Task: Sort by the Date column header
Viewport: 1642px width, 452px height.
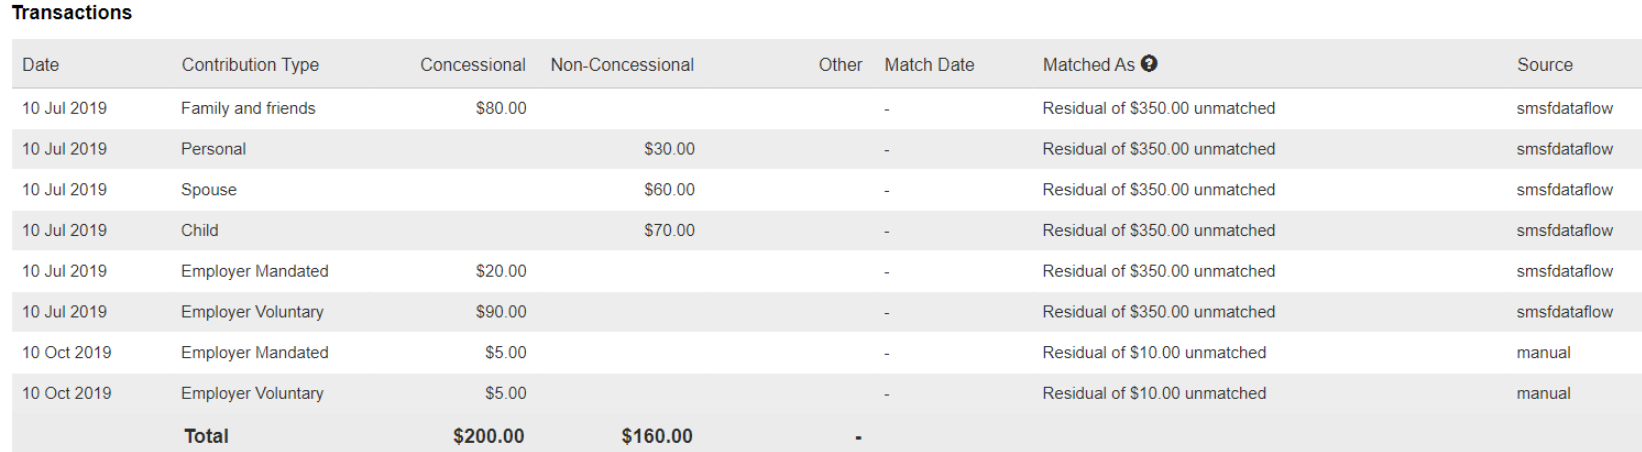Action: (x=41, y=64)
